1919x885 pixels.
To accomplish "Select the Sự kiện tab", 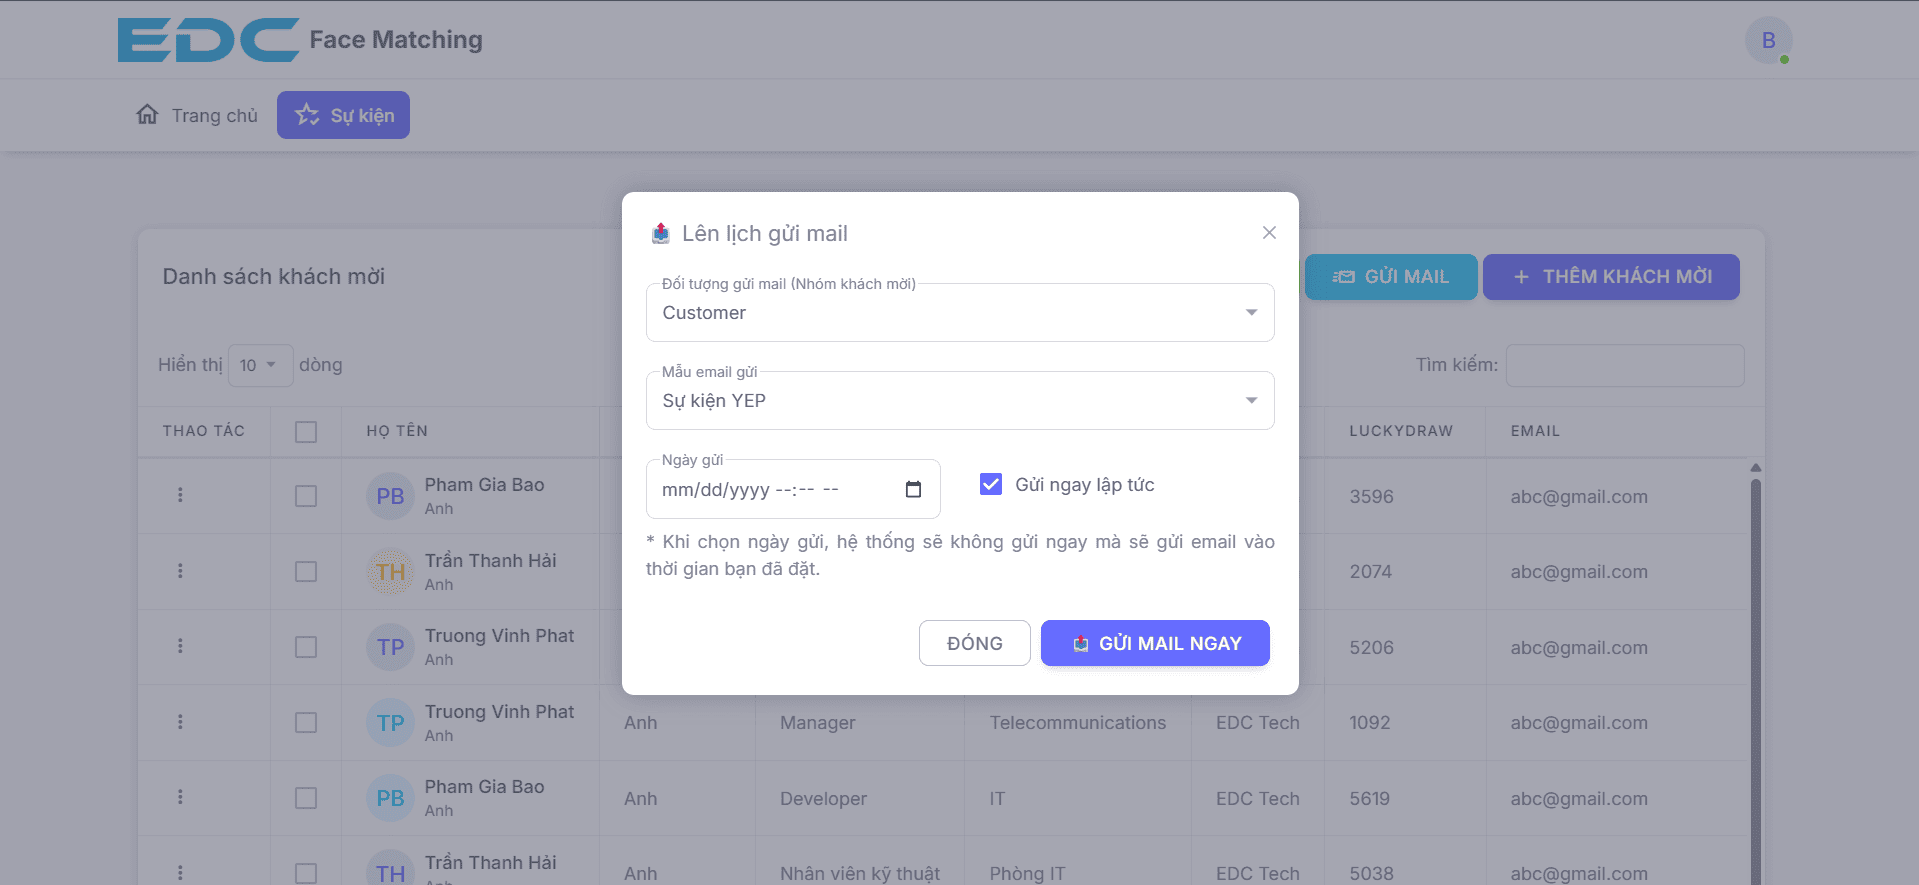I will [343, 115].
